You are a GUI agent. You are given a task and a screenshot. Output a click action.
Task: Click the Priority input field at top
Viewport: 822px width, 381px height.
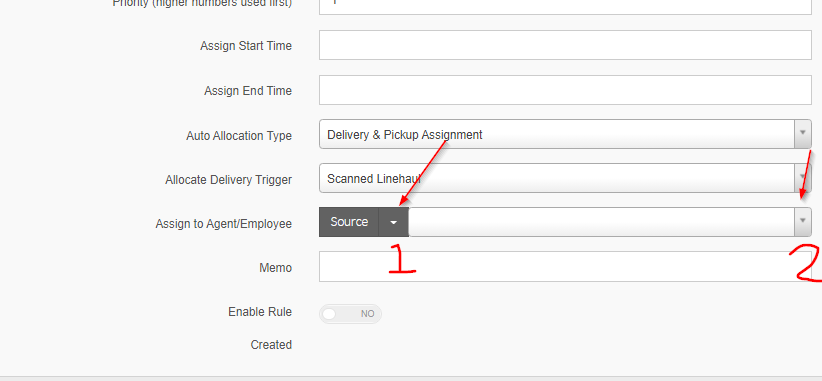click(x=565, y=7)
